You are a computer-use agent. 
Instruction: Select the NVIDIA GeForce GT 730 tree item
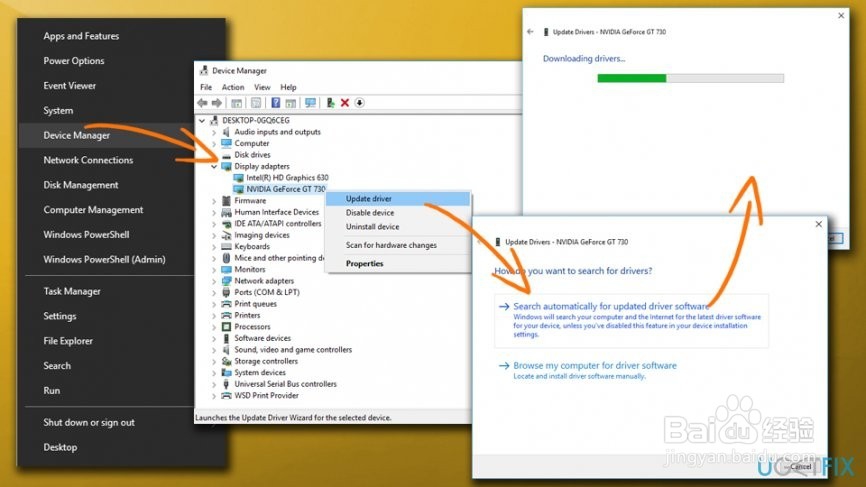(x=286, y=189)
